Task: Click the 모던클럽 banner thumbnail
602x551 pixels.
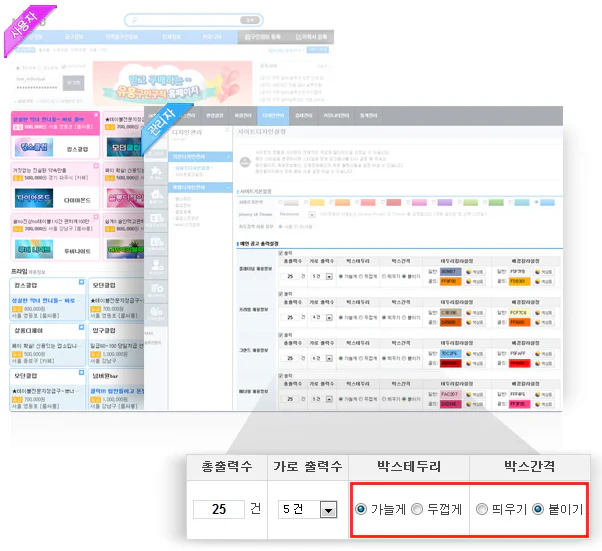Action: pyautogui.click(x=124, y=147)
